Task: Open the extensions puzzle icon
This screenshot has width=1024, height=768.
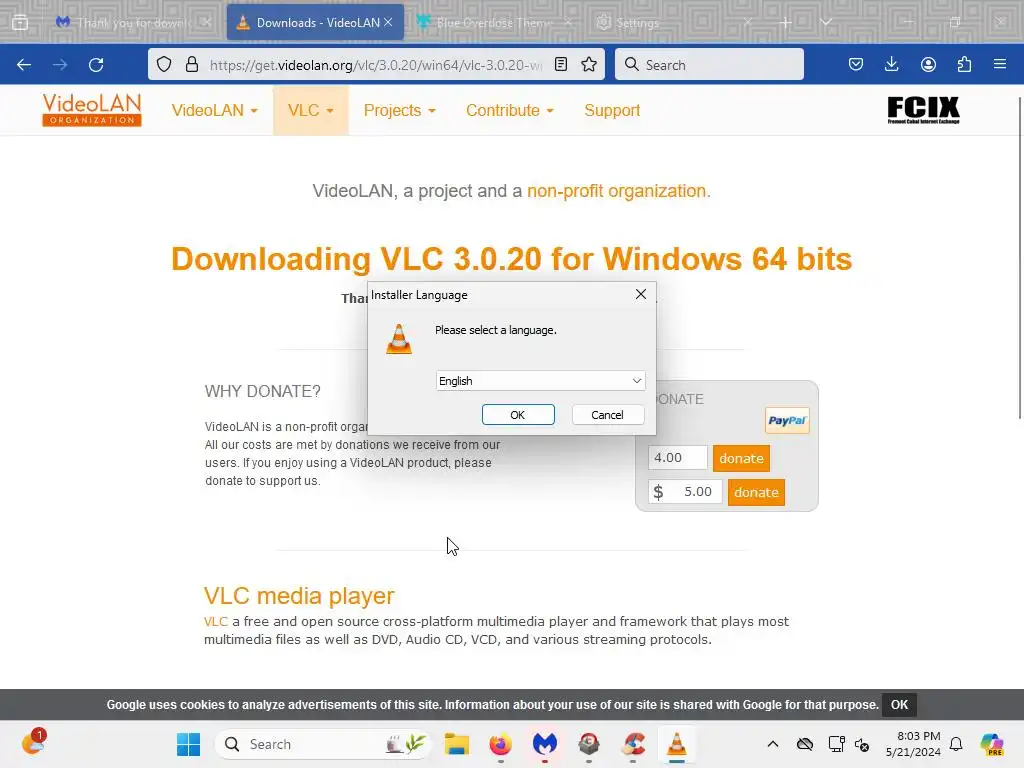Action: 964,65
